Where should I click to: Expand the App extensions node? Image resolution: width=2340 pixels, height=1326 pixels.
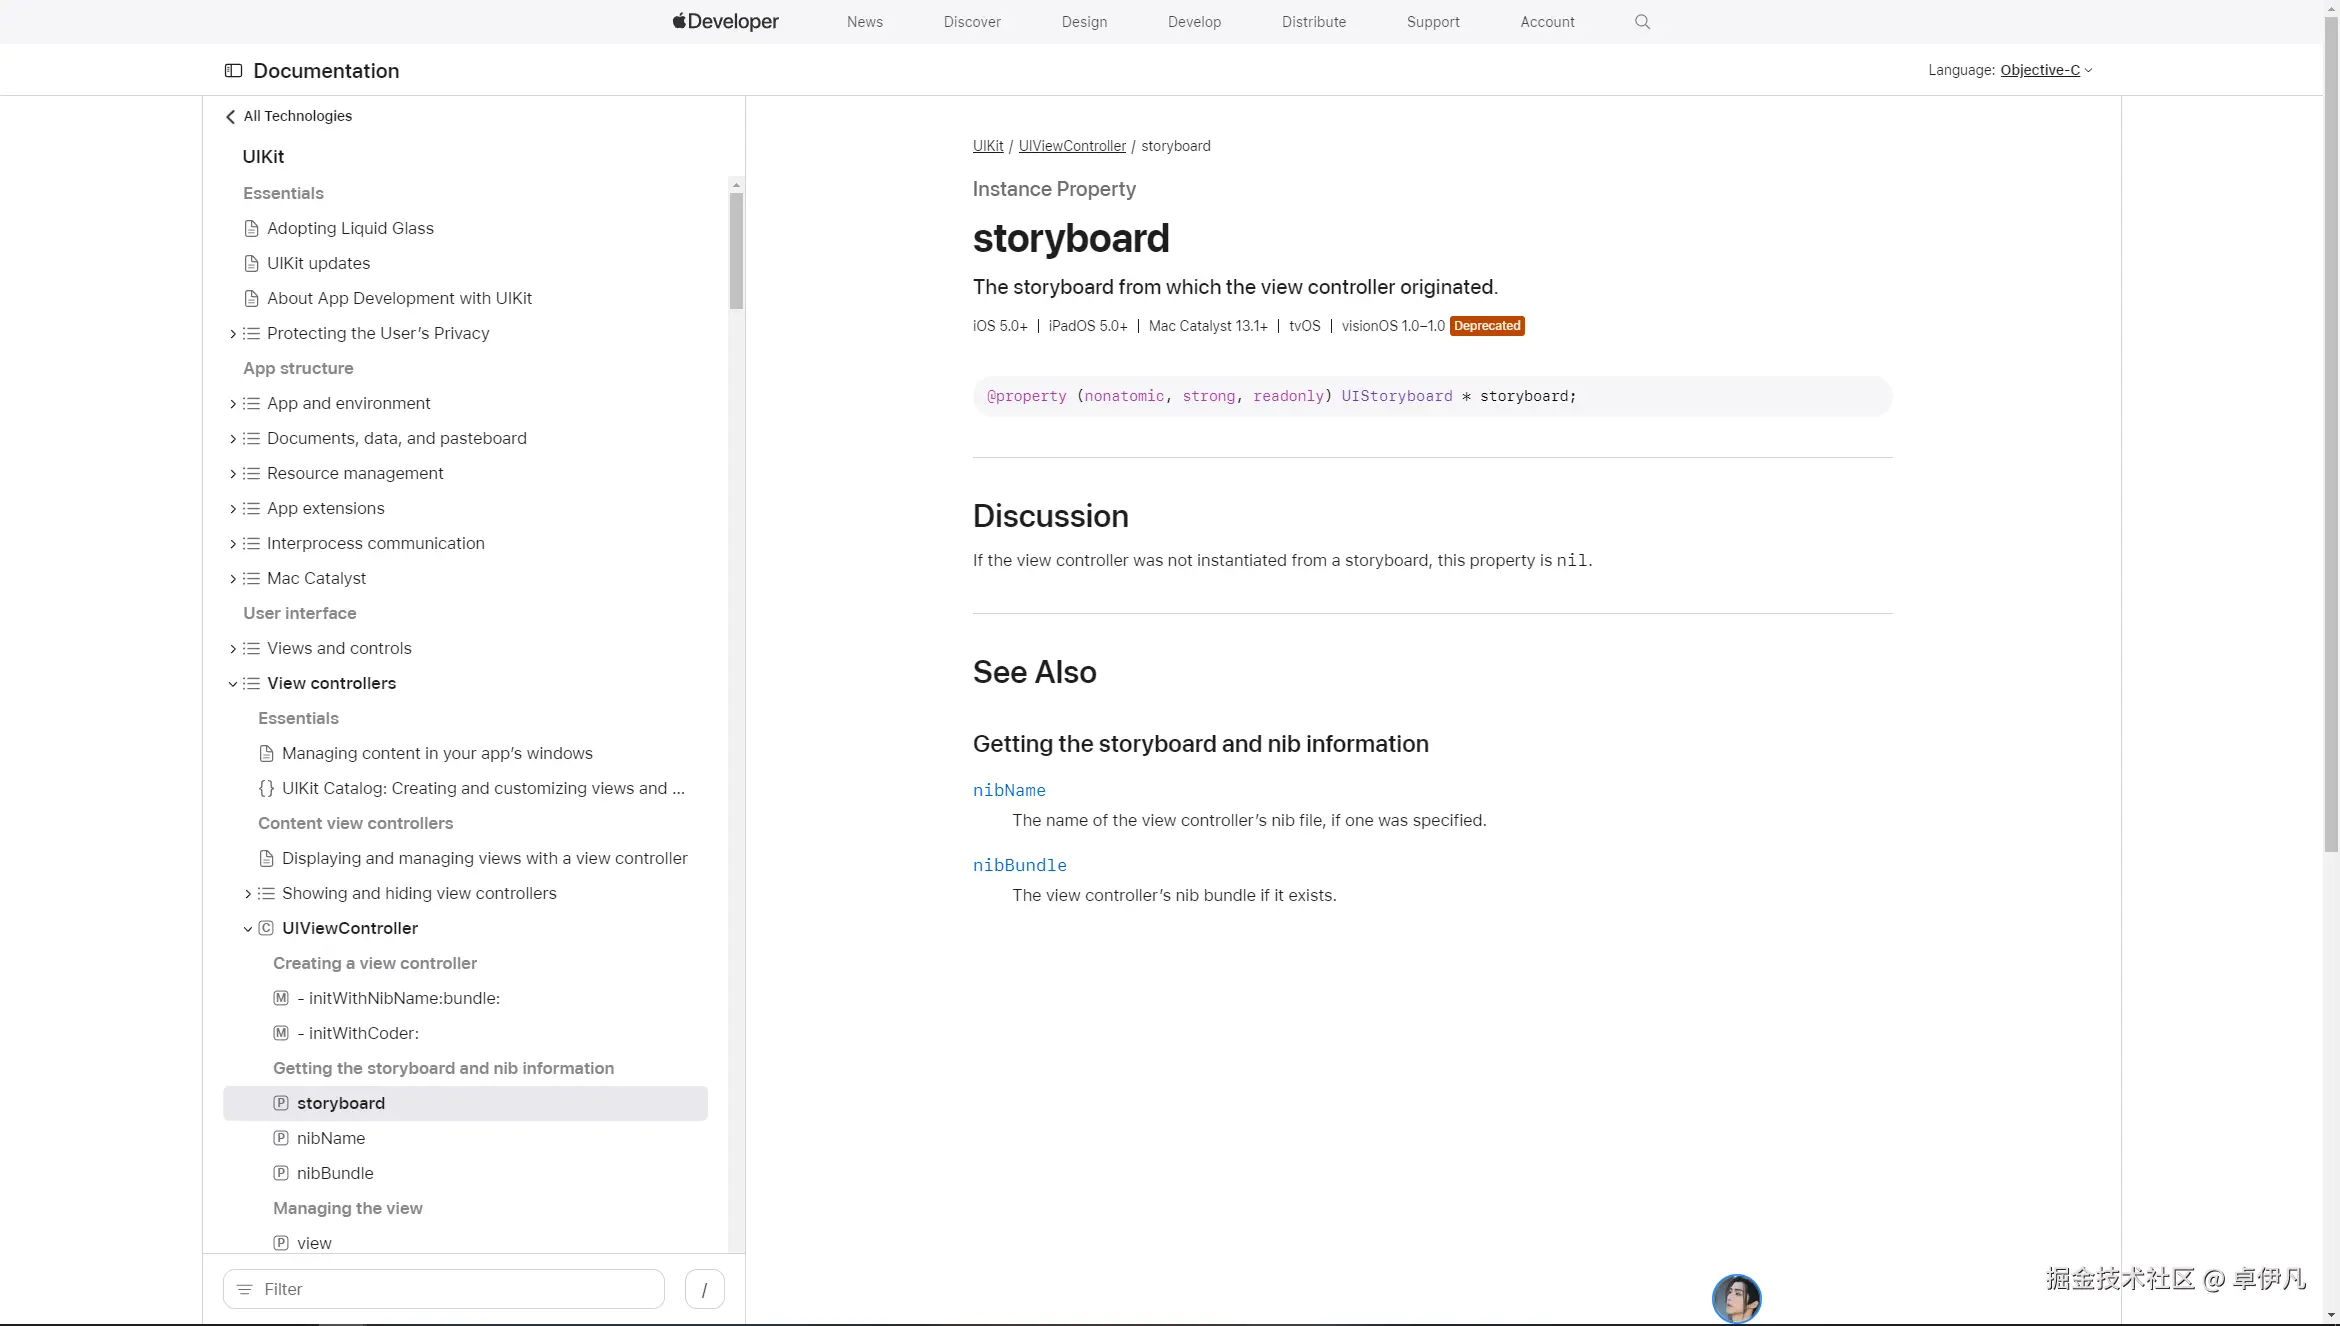click(x=233, y=508)
